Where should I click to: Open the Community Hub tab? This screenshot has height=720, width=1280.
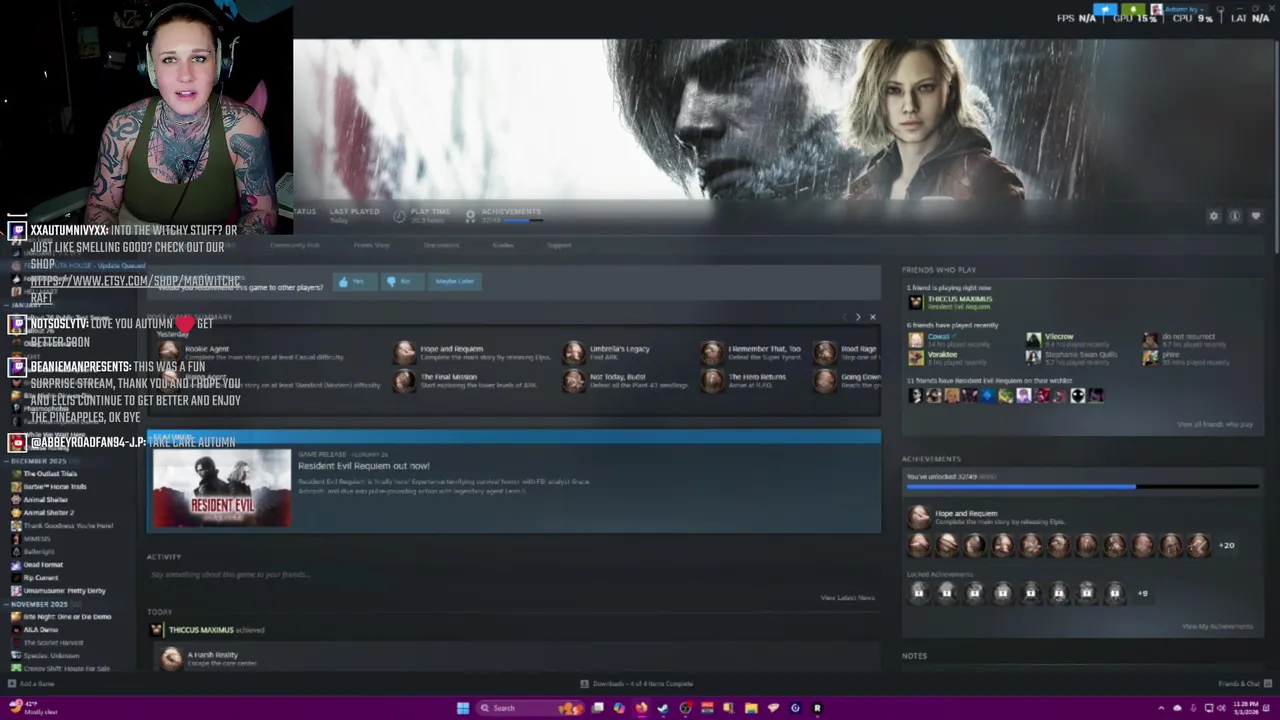295,245
